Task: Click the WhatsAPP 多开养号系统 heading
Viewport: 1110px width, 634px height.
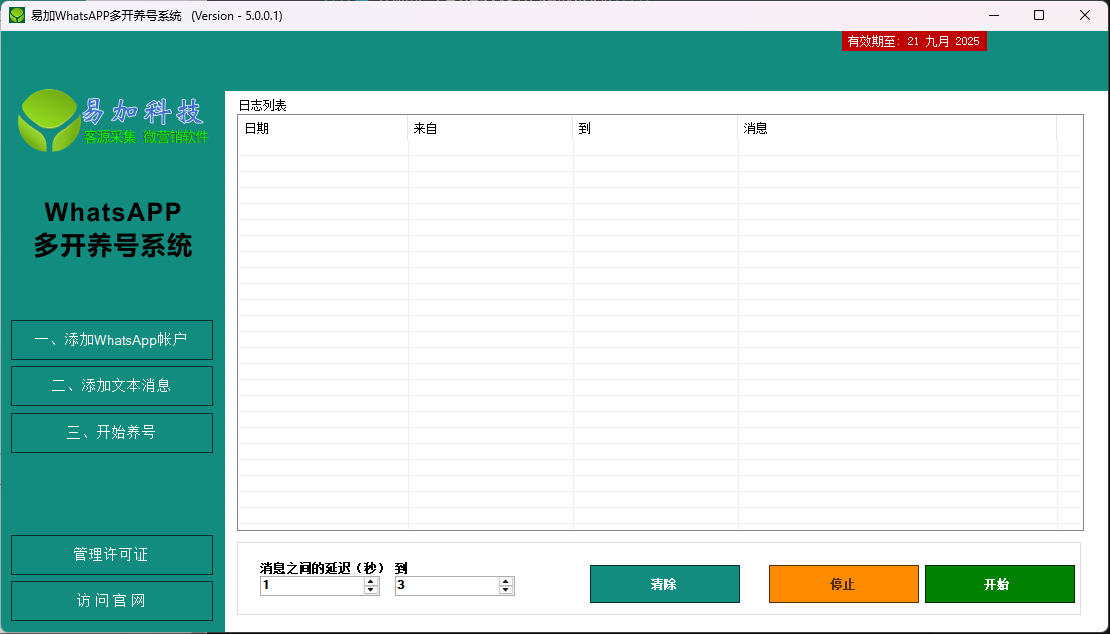Action: click(x=113, y=229)
